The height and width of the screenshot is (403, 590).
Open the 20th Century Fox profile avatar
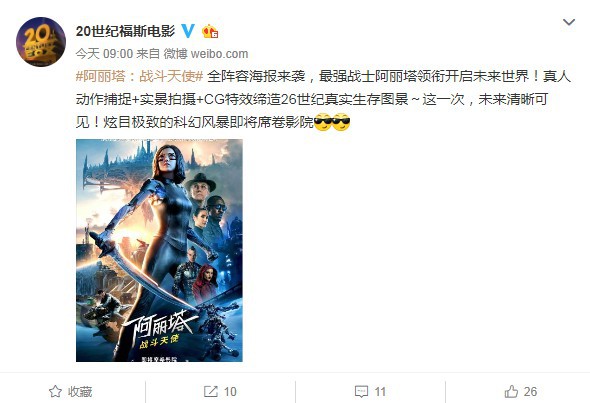[x=41, y=42]
